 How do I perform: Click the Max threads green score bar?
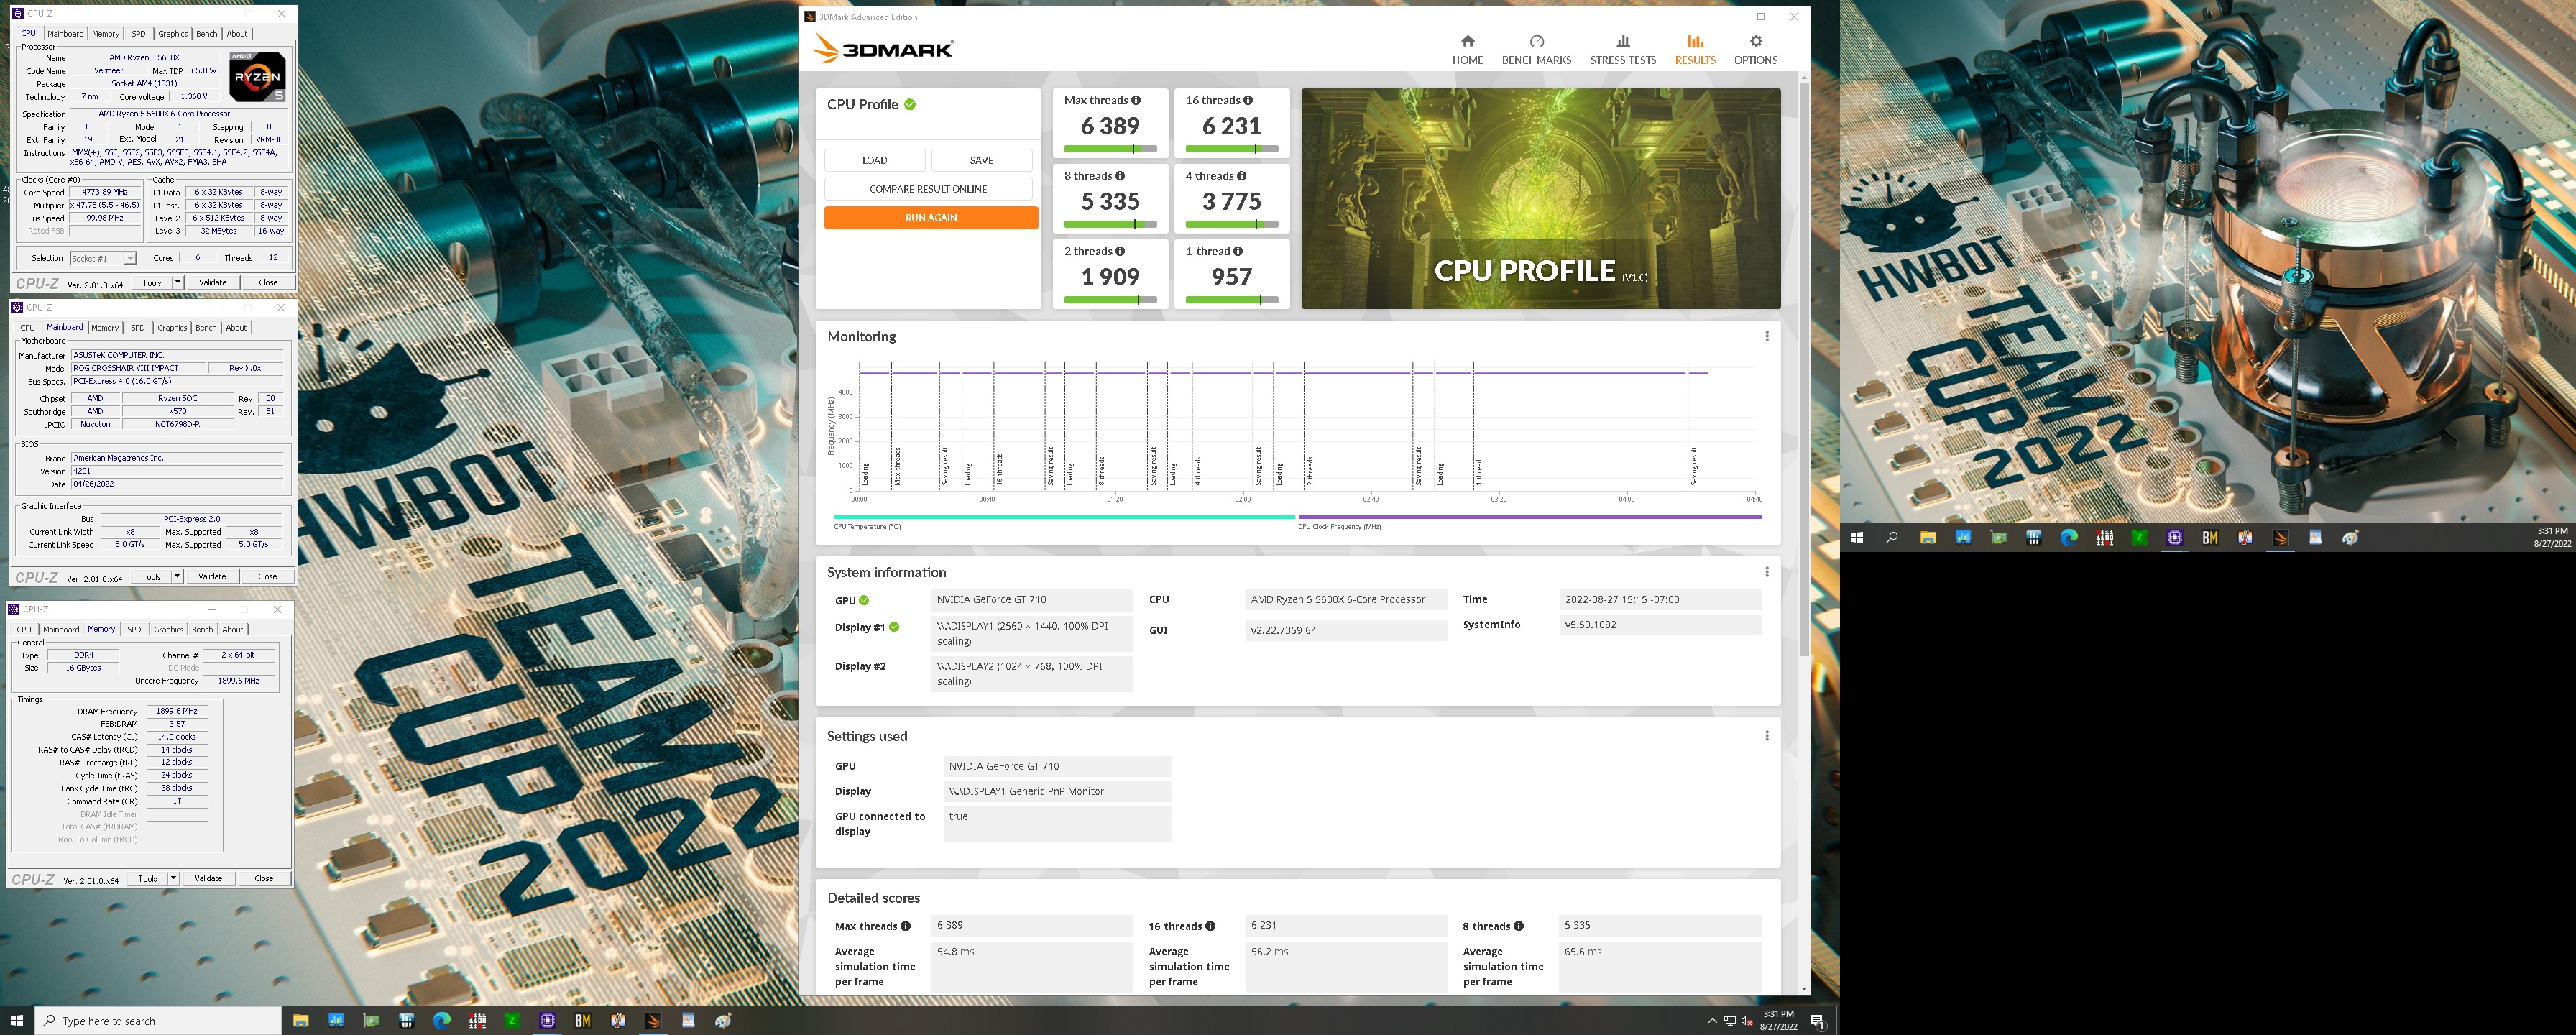1110,149
